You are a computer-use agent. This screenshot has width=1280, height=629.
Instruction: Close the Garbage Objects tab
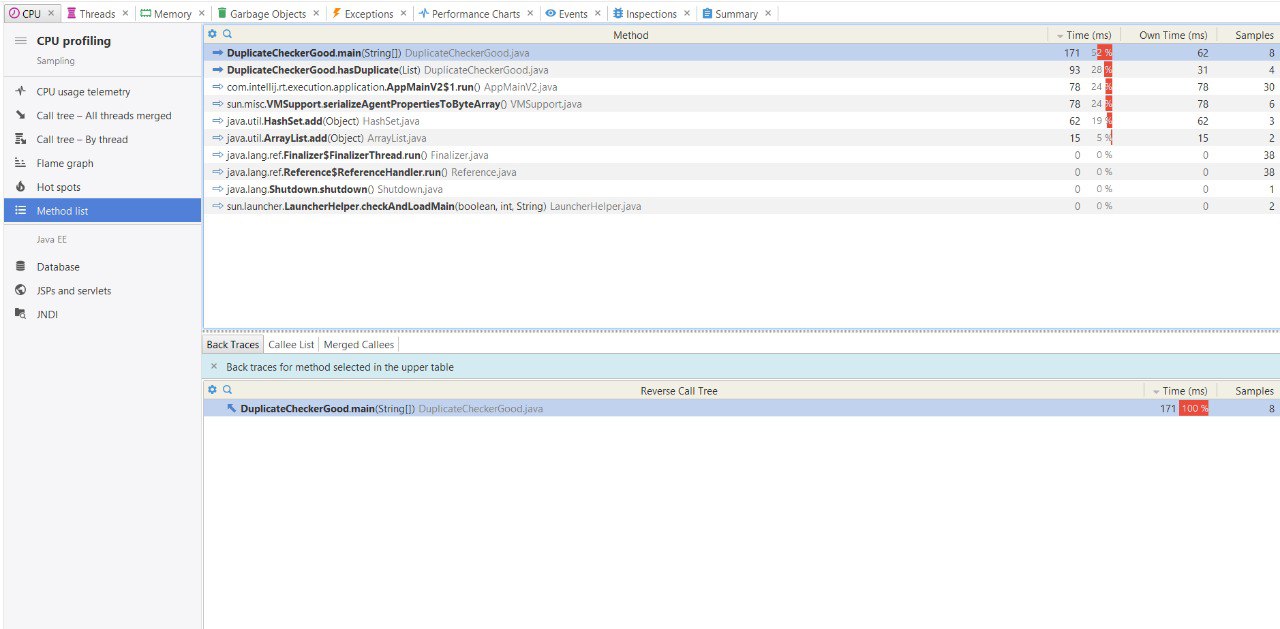tap(316, 14)
